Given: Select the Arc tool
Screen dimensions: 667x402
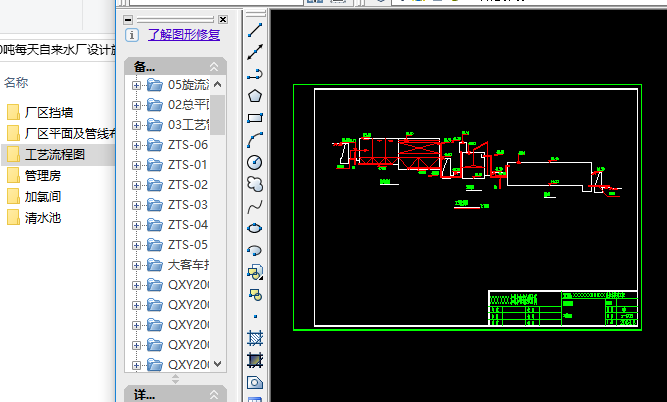Looking at the screenshot, I should [255, 140].
